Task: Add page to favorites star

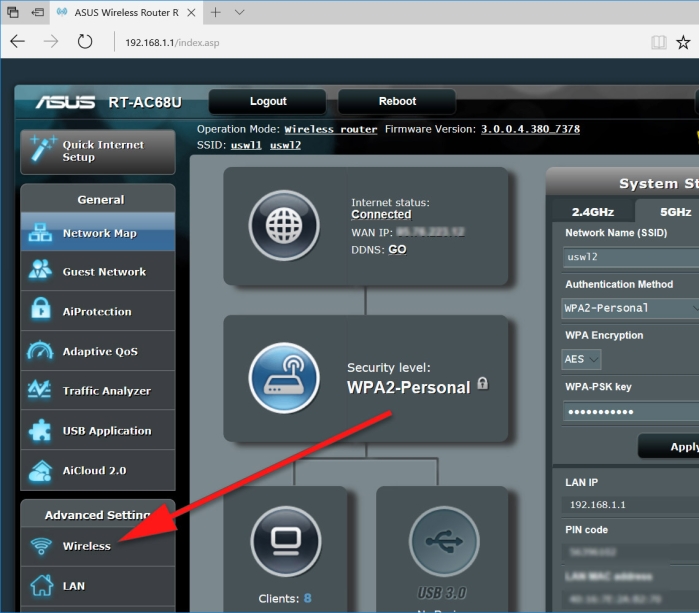Action: coord(683,43)
